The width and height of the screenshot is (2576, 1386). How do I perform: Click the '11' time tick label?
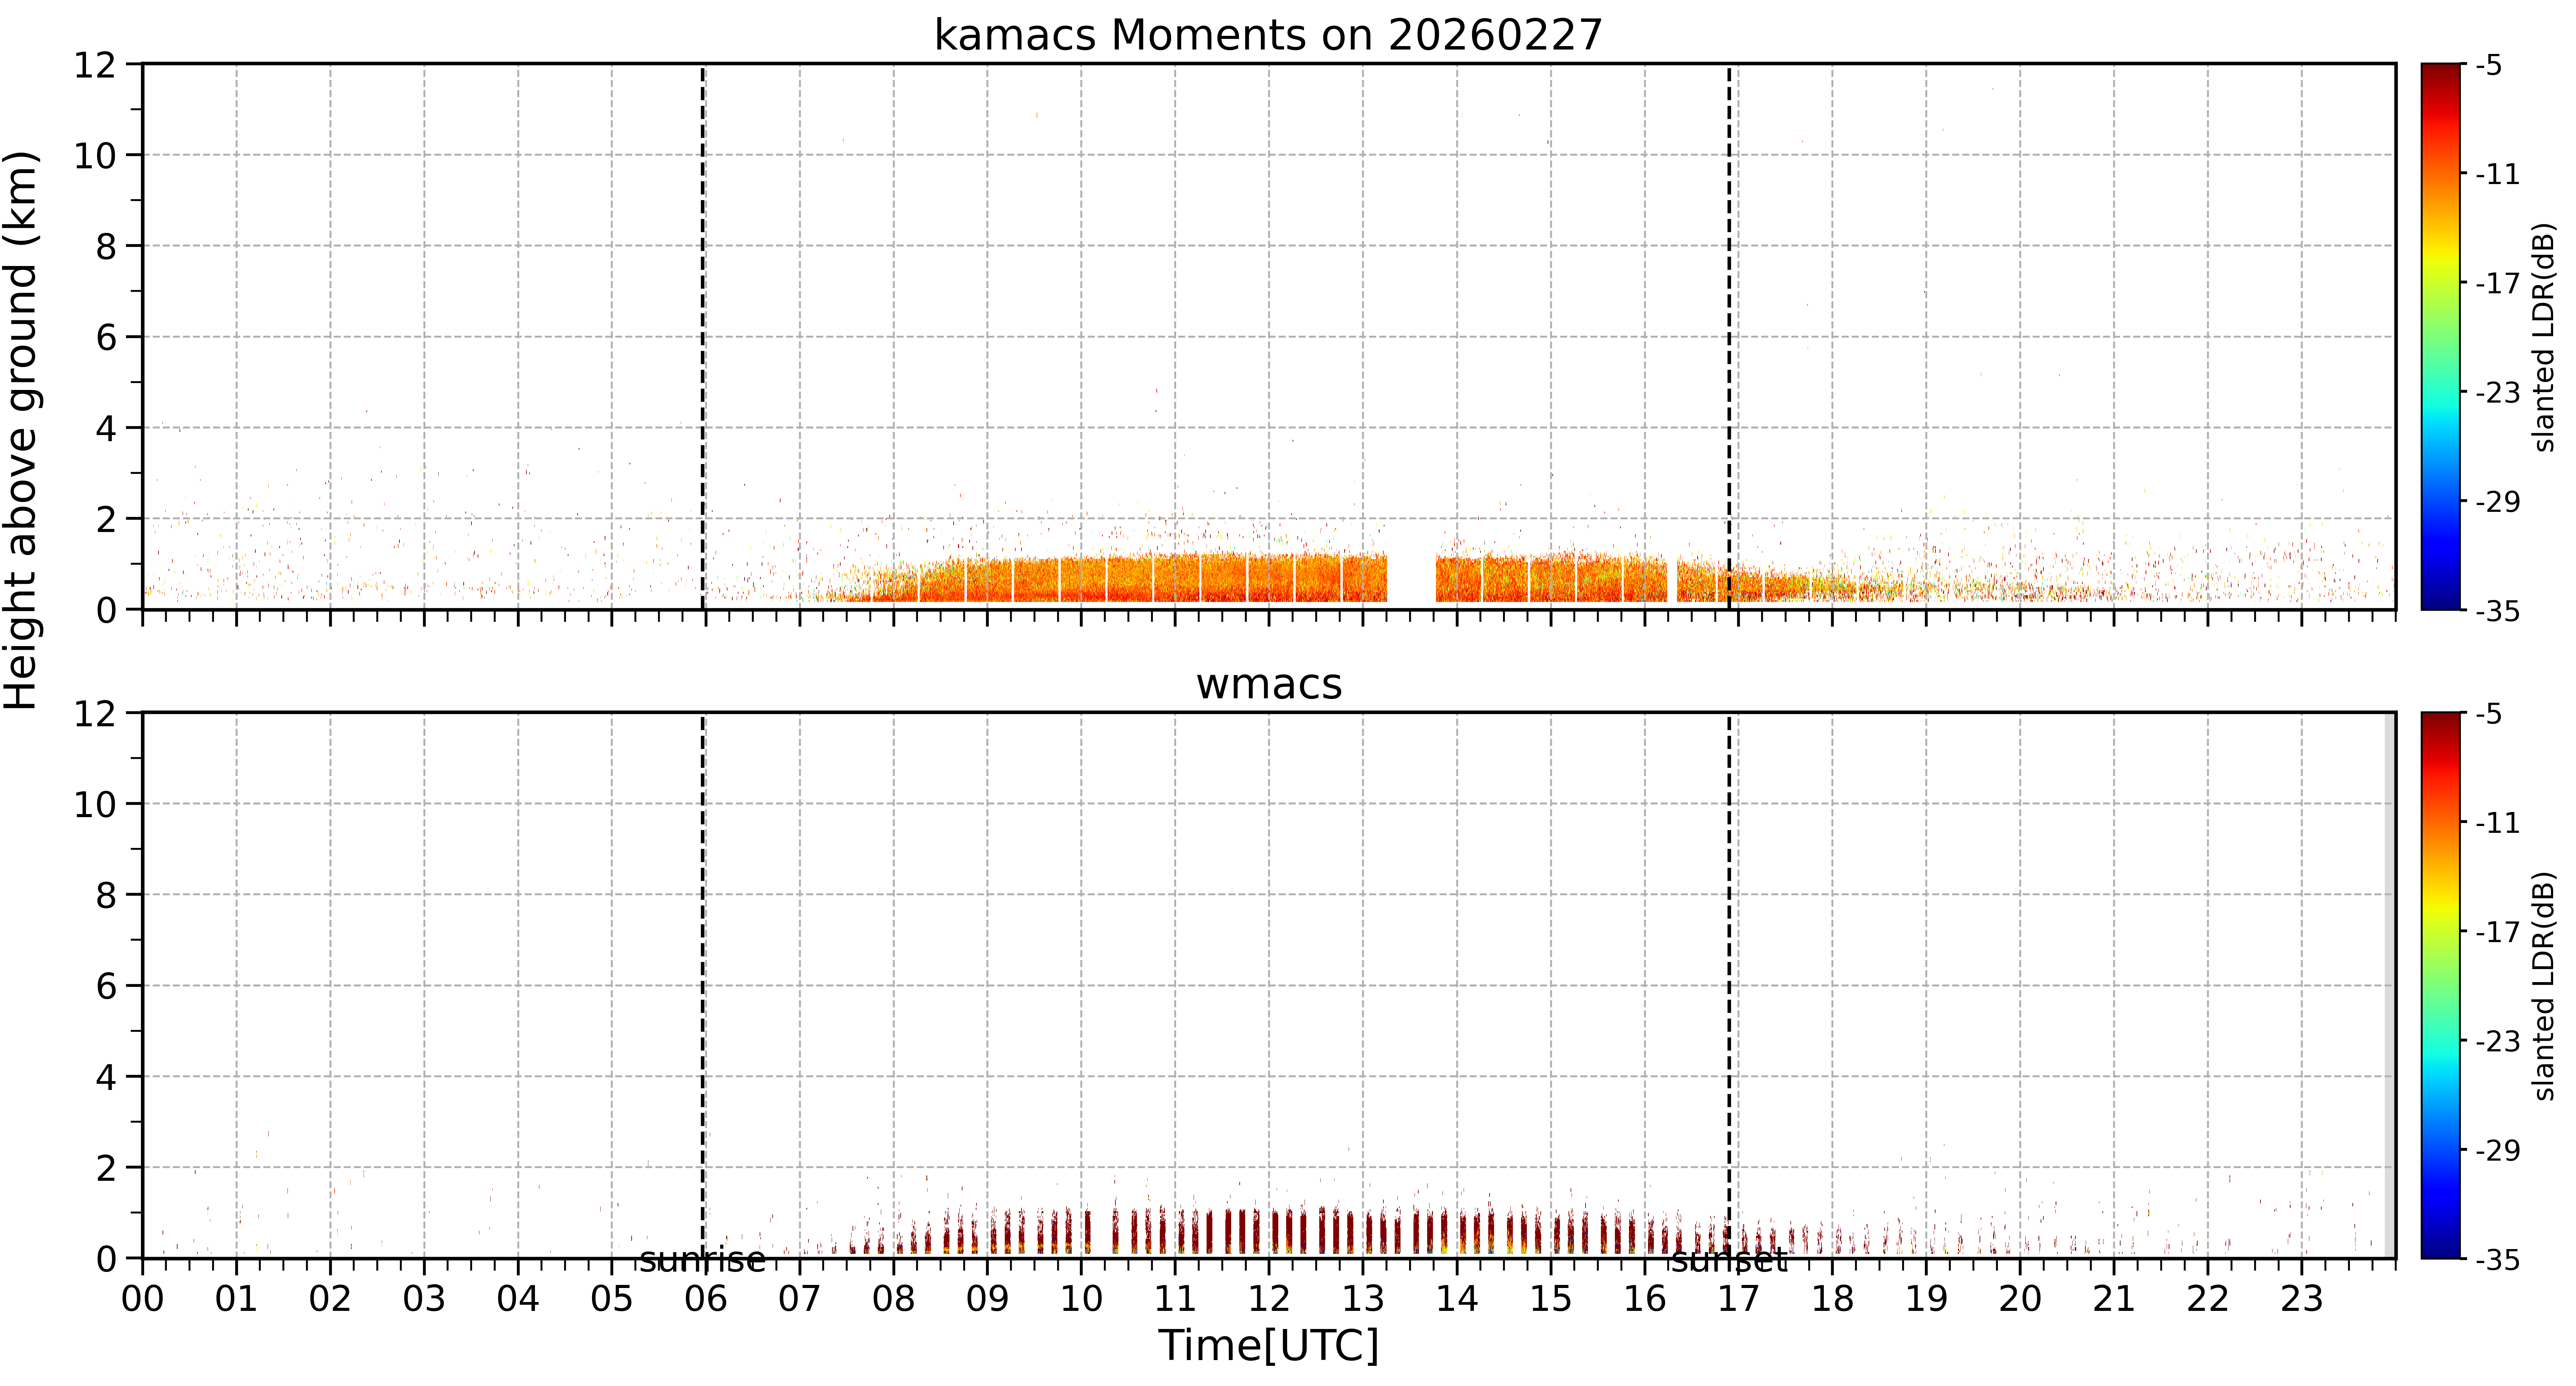(1175, 1299)
